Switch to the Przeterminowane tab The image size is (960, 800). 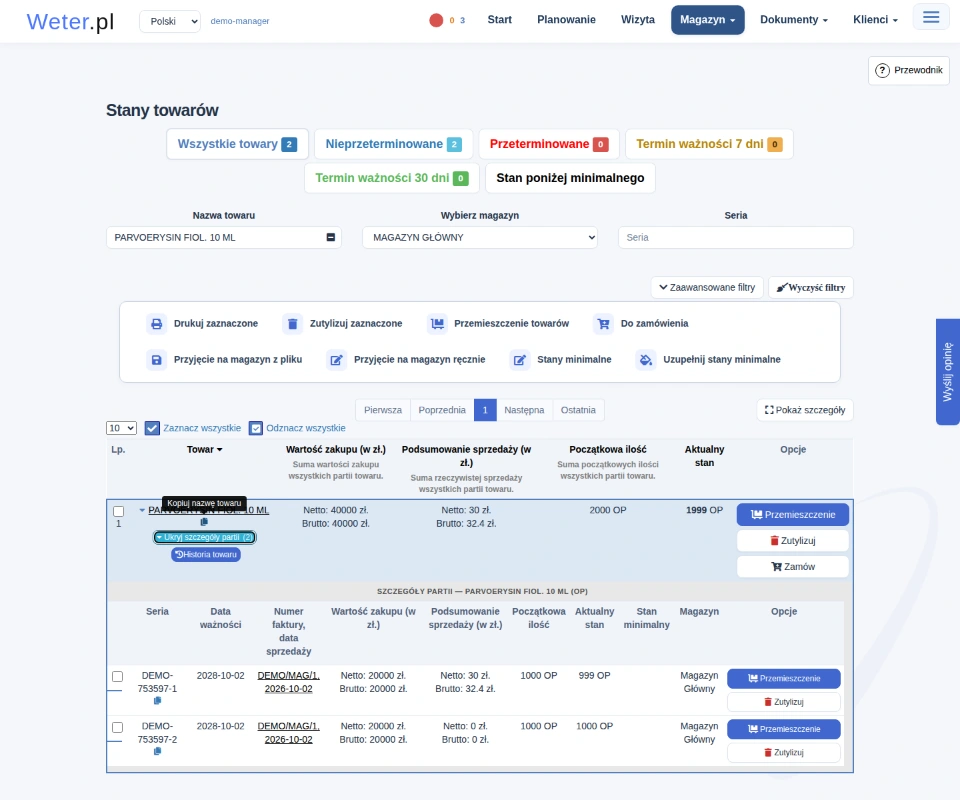549,144
